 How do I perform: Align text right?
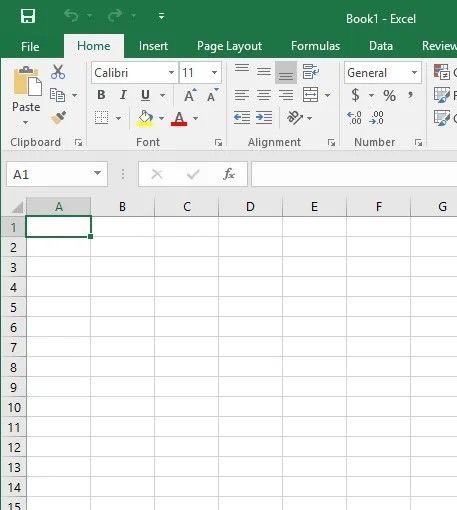pyautogui.click(x=286, y=95)
